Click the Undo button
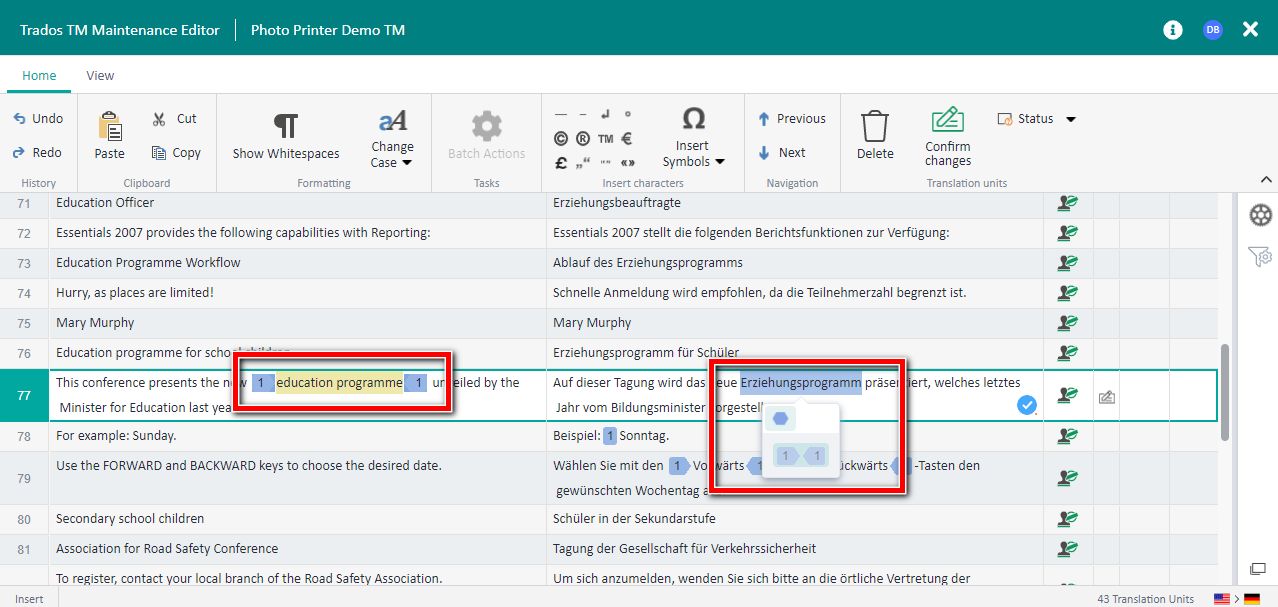 pos(38,118)
